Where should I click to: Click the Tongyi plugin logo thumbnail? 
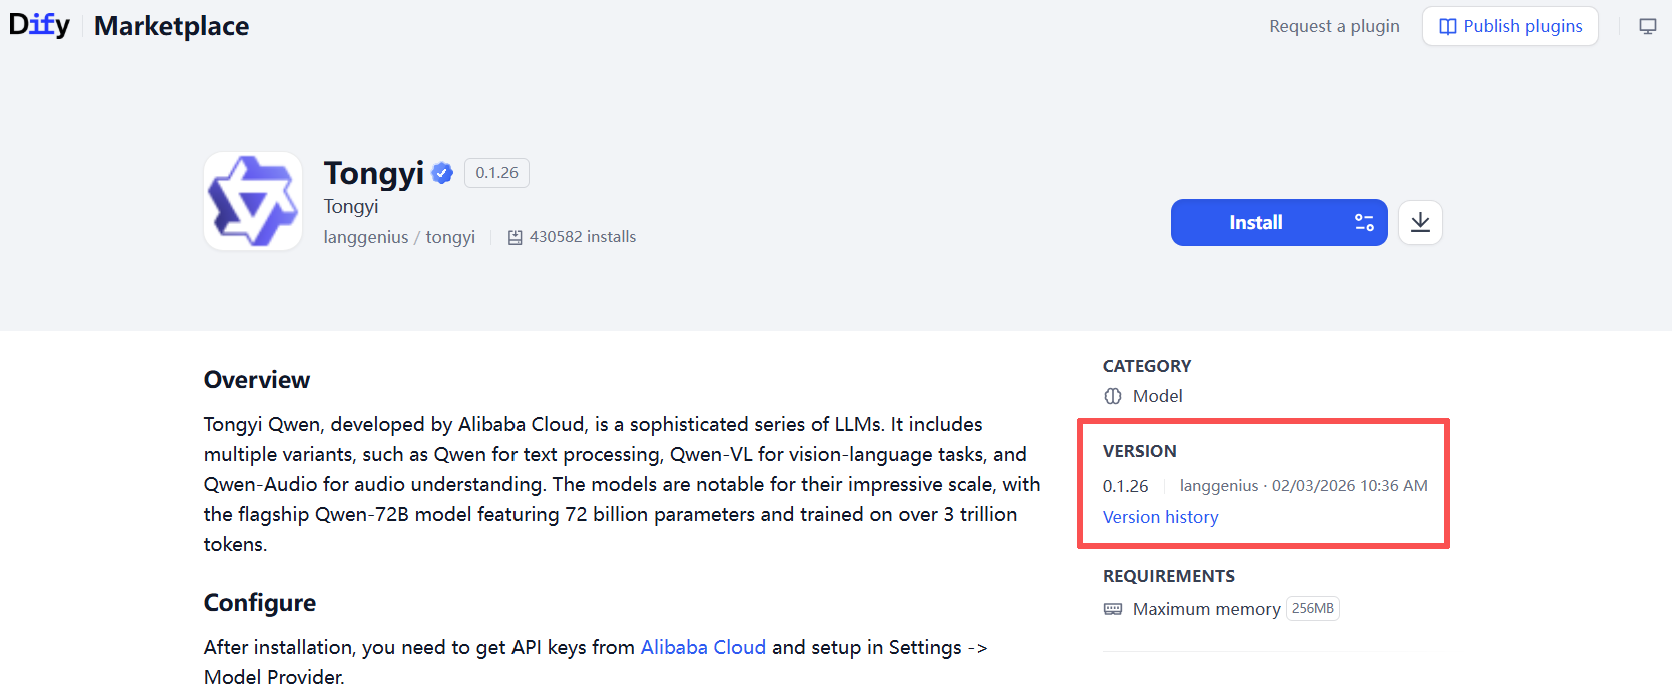(x=253, y=201)
